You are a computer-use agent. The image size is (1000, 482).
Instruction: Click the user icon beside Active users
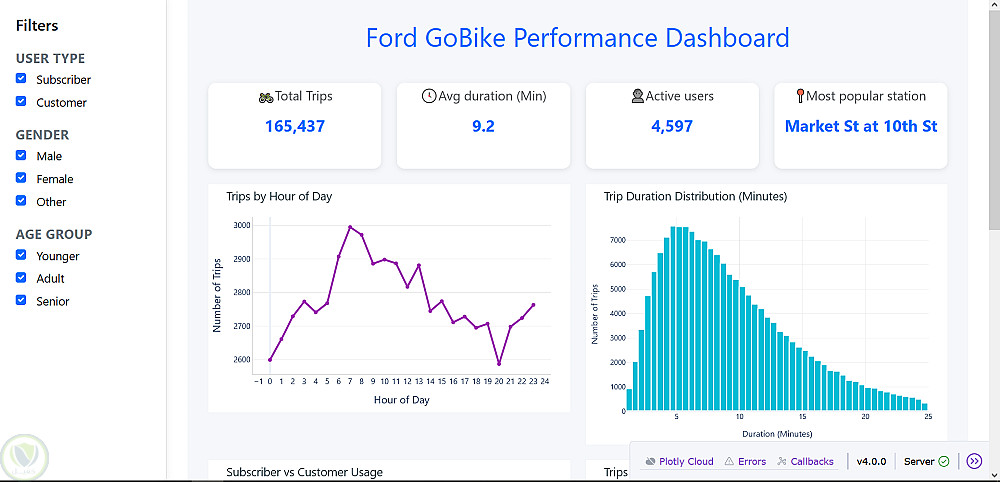[x=637, y=97]
